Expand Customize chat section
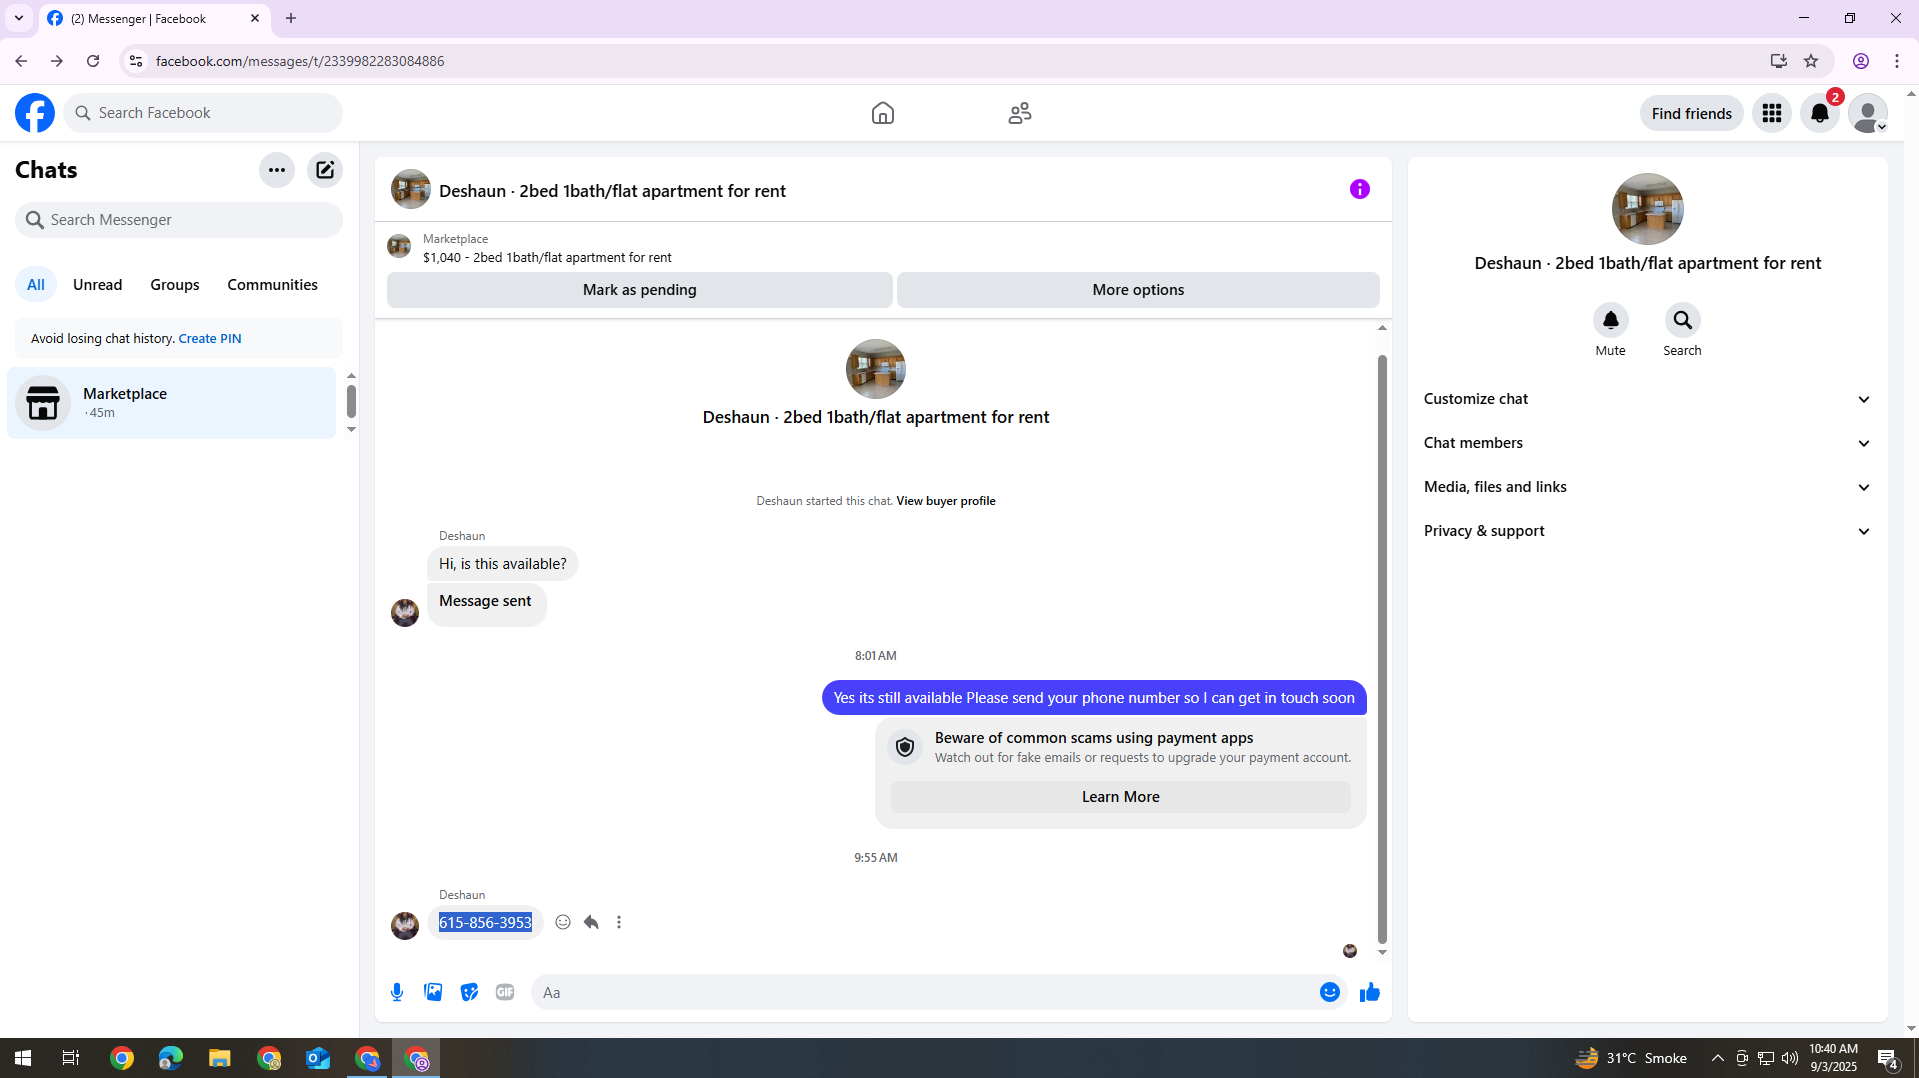 coord(1647,399)
